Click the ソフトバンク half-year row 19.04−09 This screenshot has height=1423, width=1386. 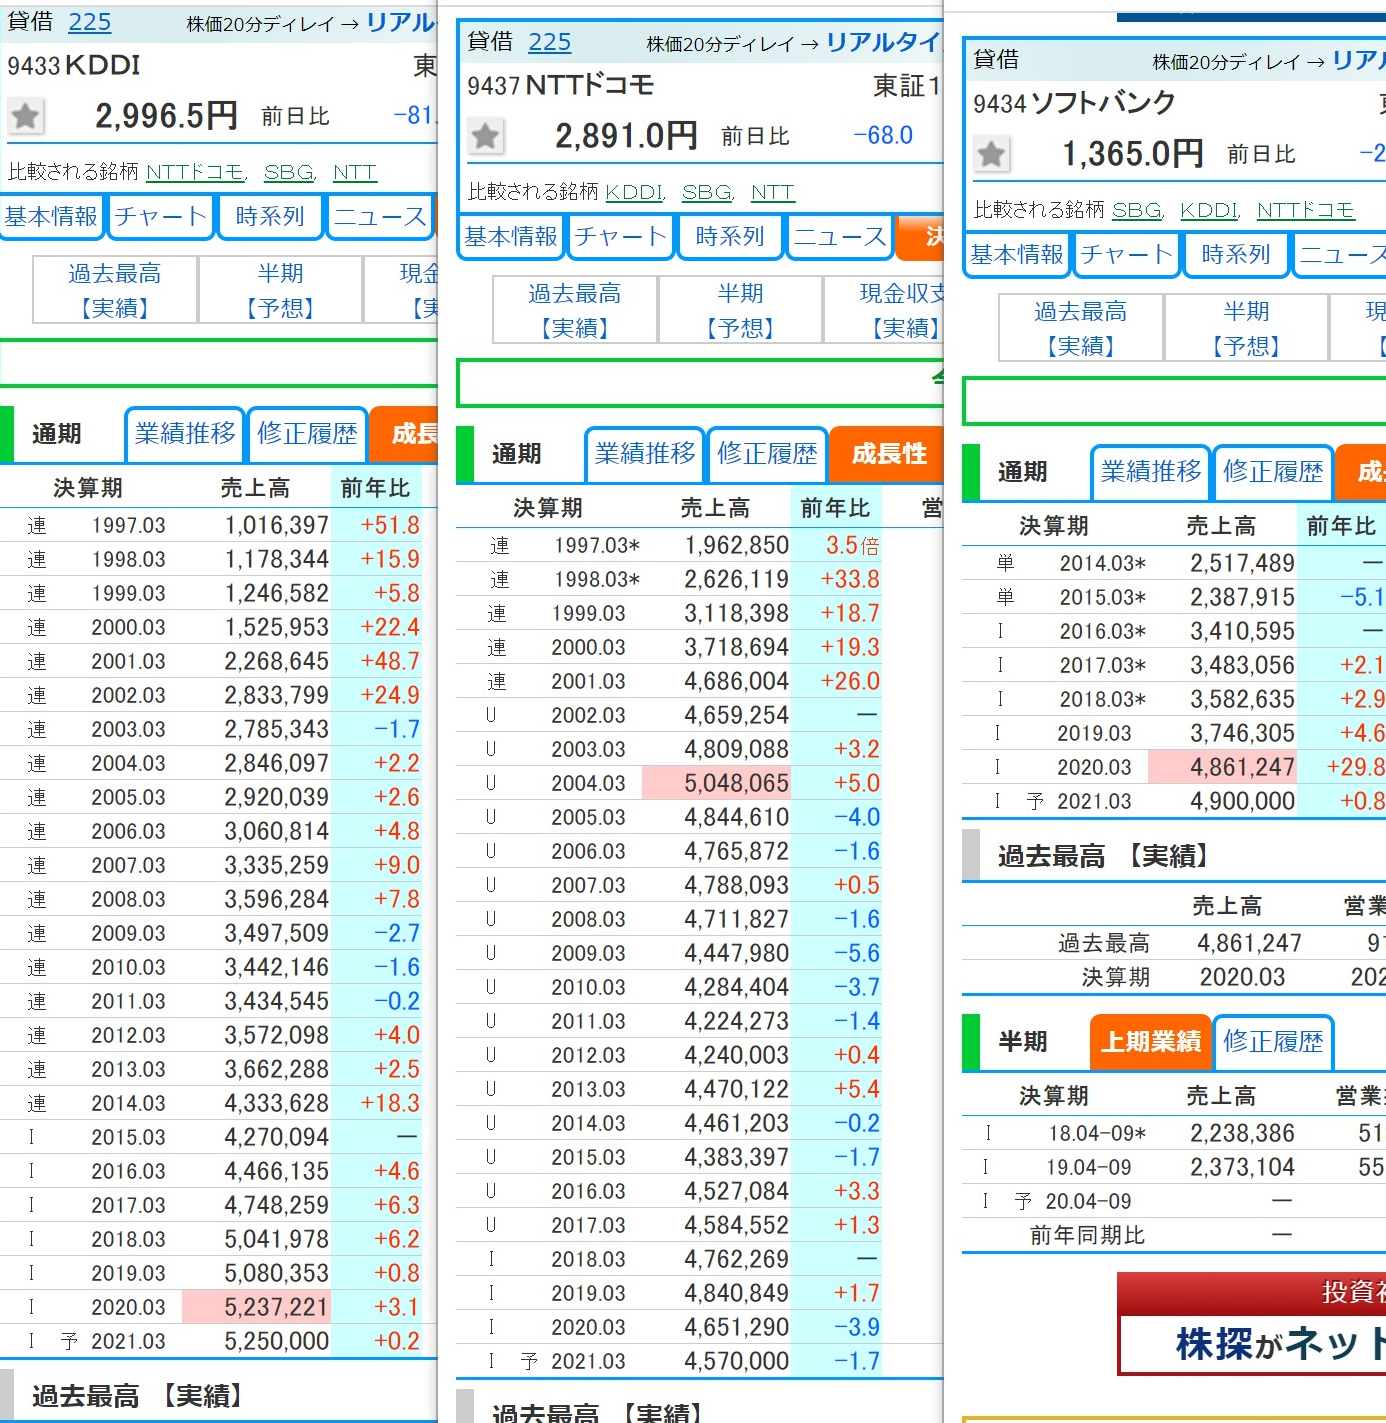[x=1174, y=1167]
